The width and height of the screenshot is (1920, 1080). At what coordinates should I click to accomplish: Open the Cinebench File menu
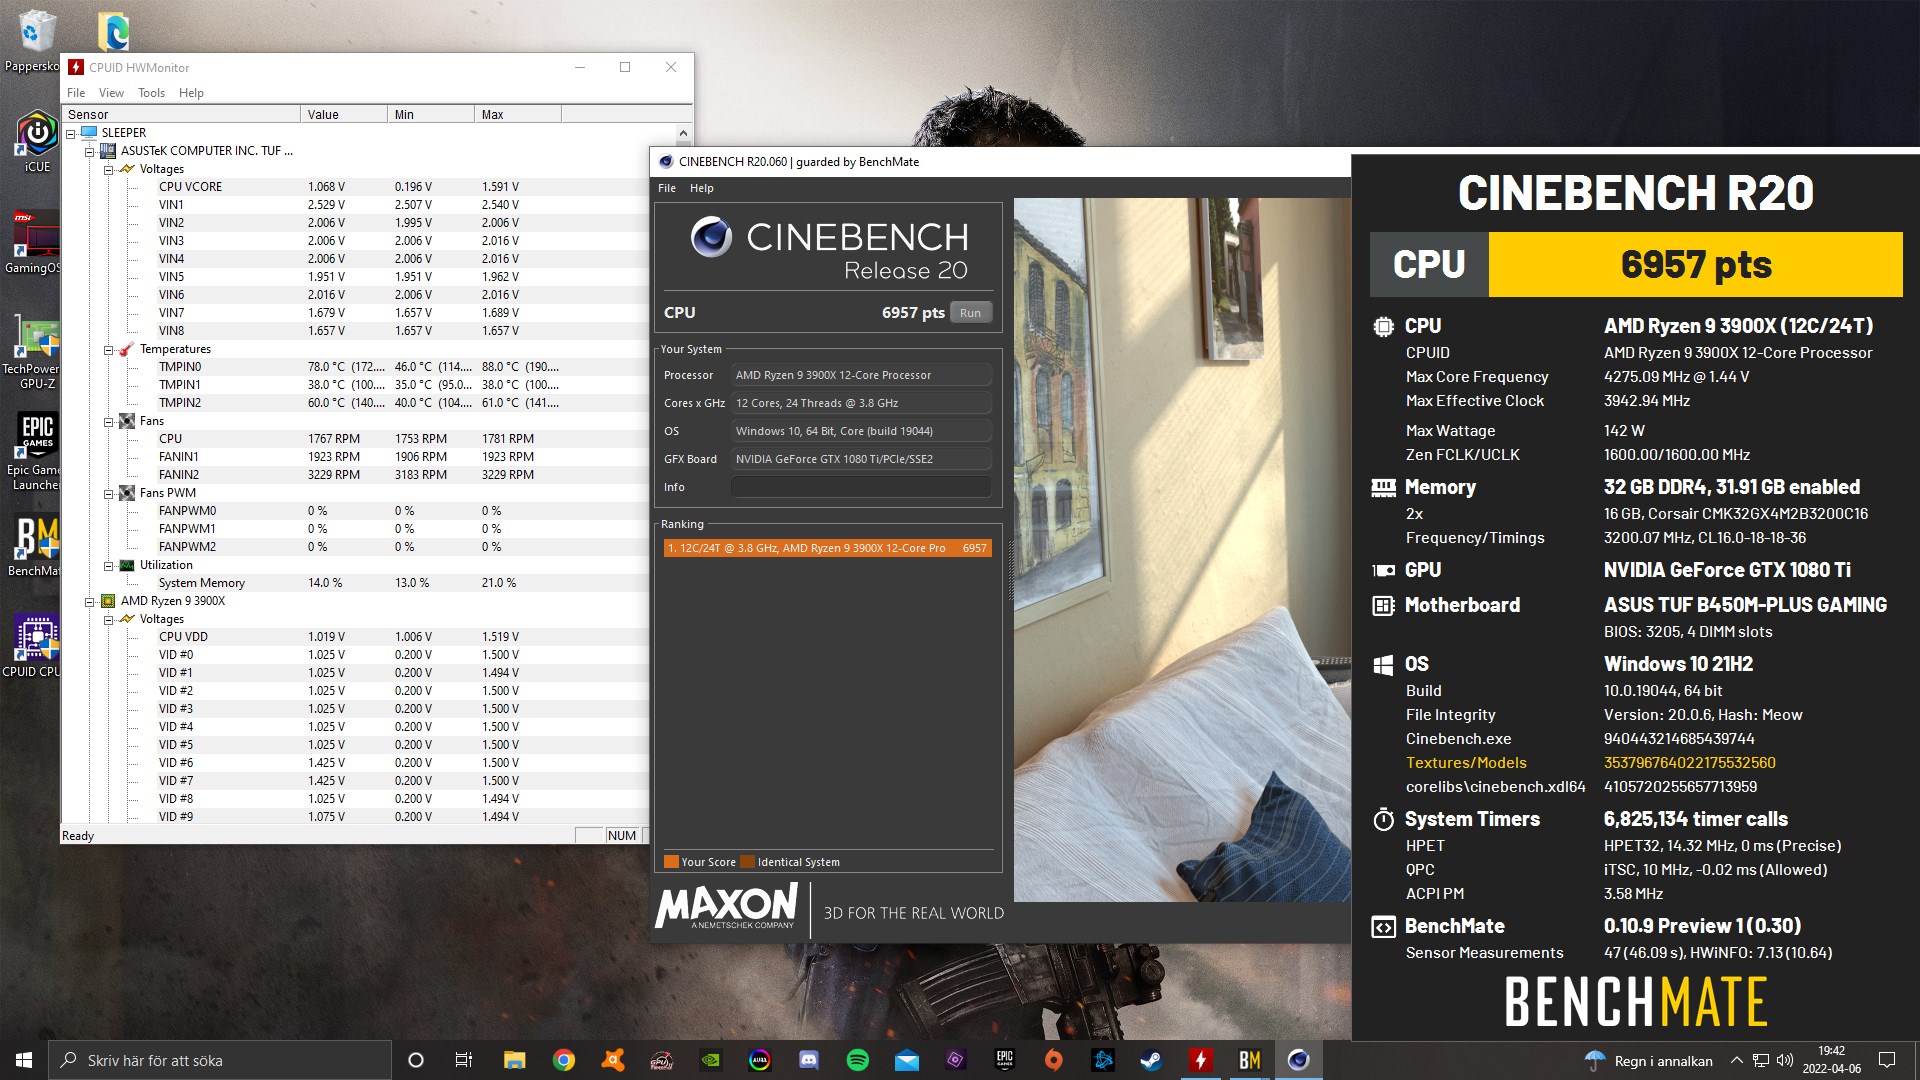(667, 188)
